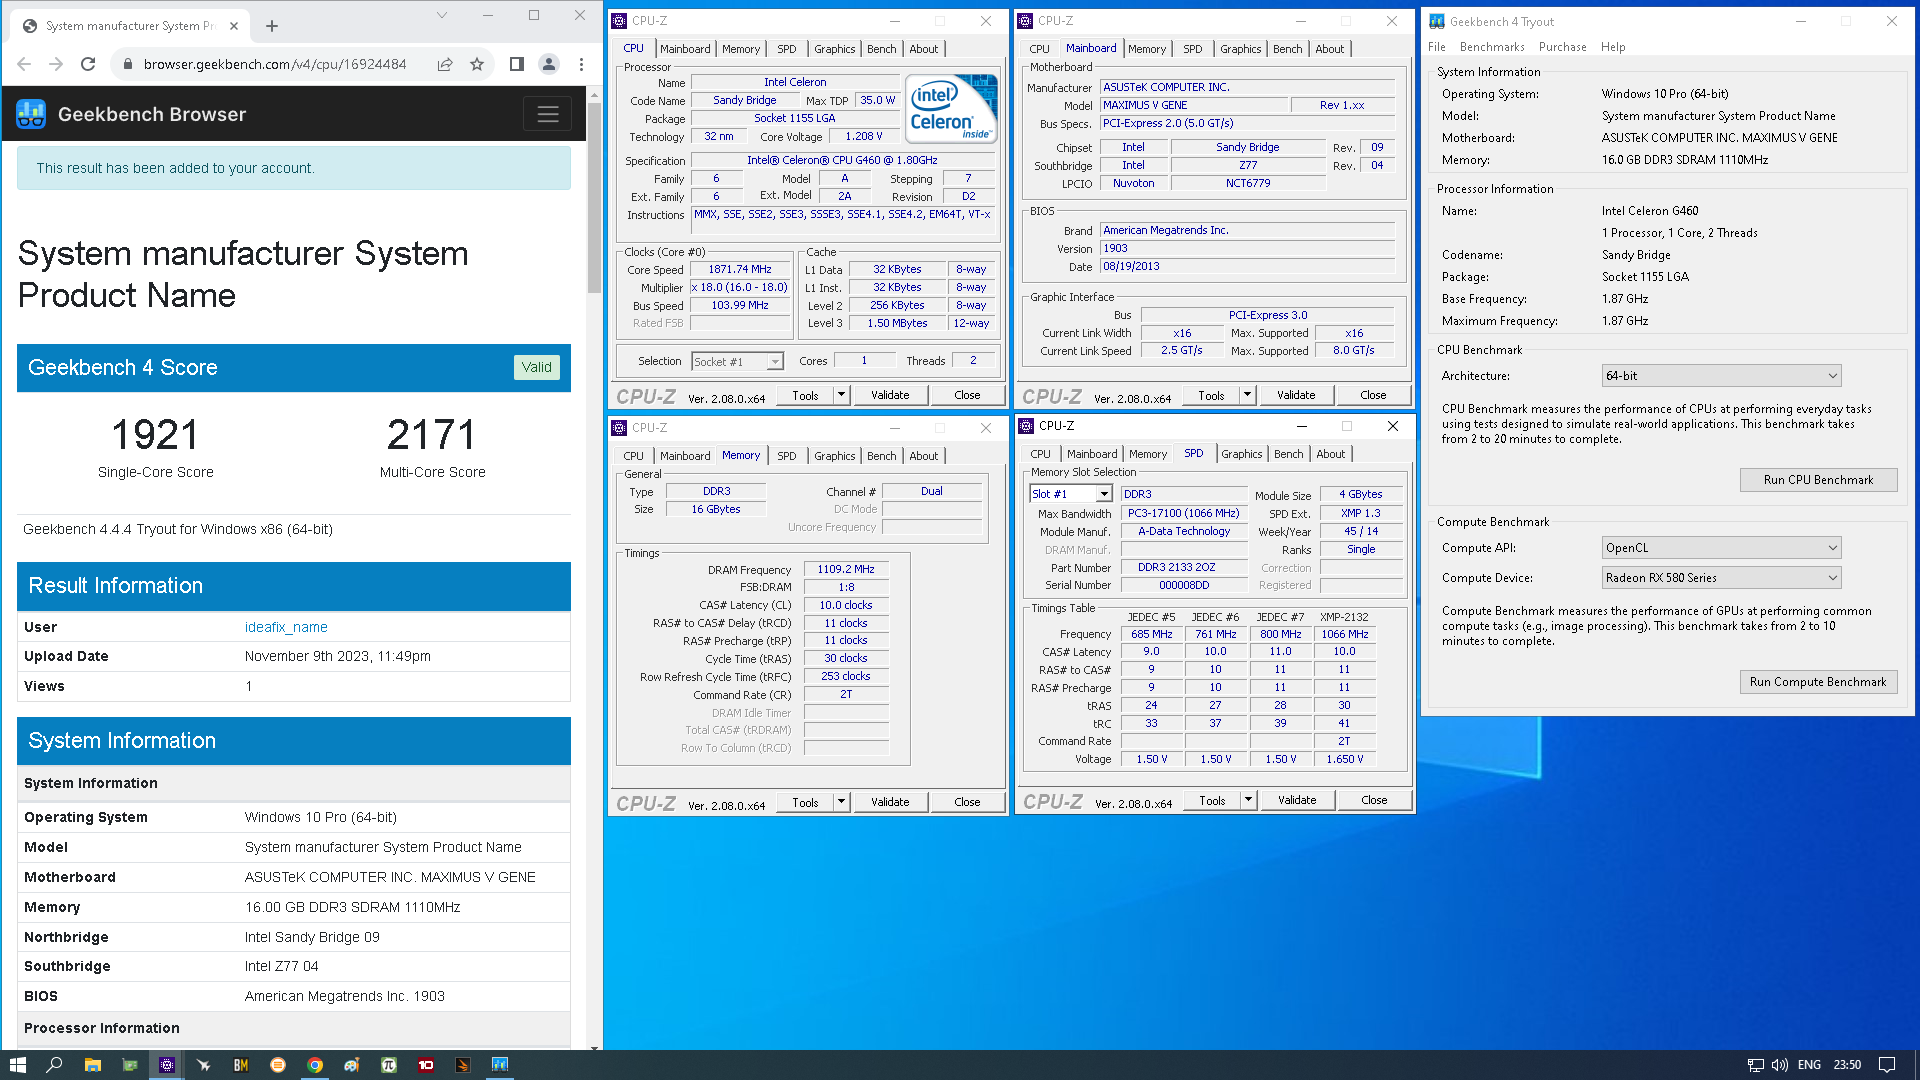Open Windows taskbar search
This screenshot has height=1080, width=1920.
55,1065
